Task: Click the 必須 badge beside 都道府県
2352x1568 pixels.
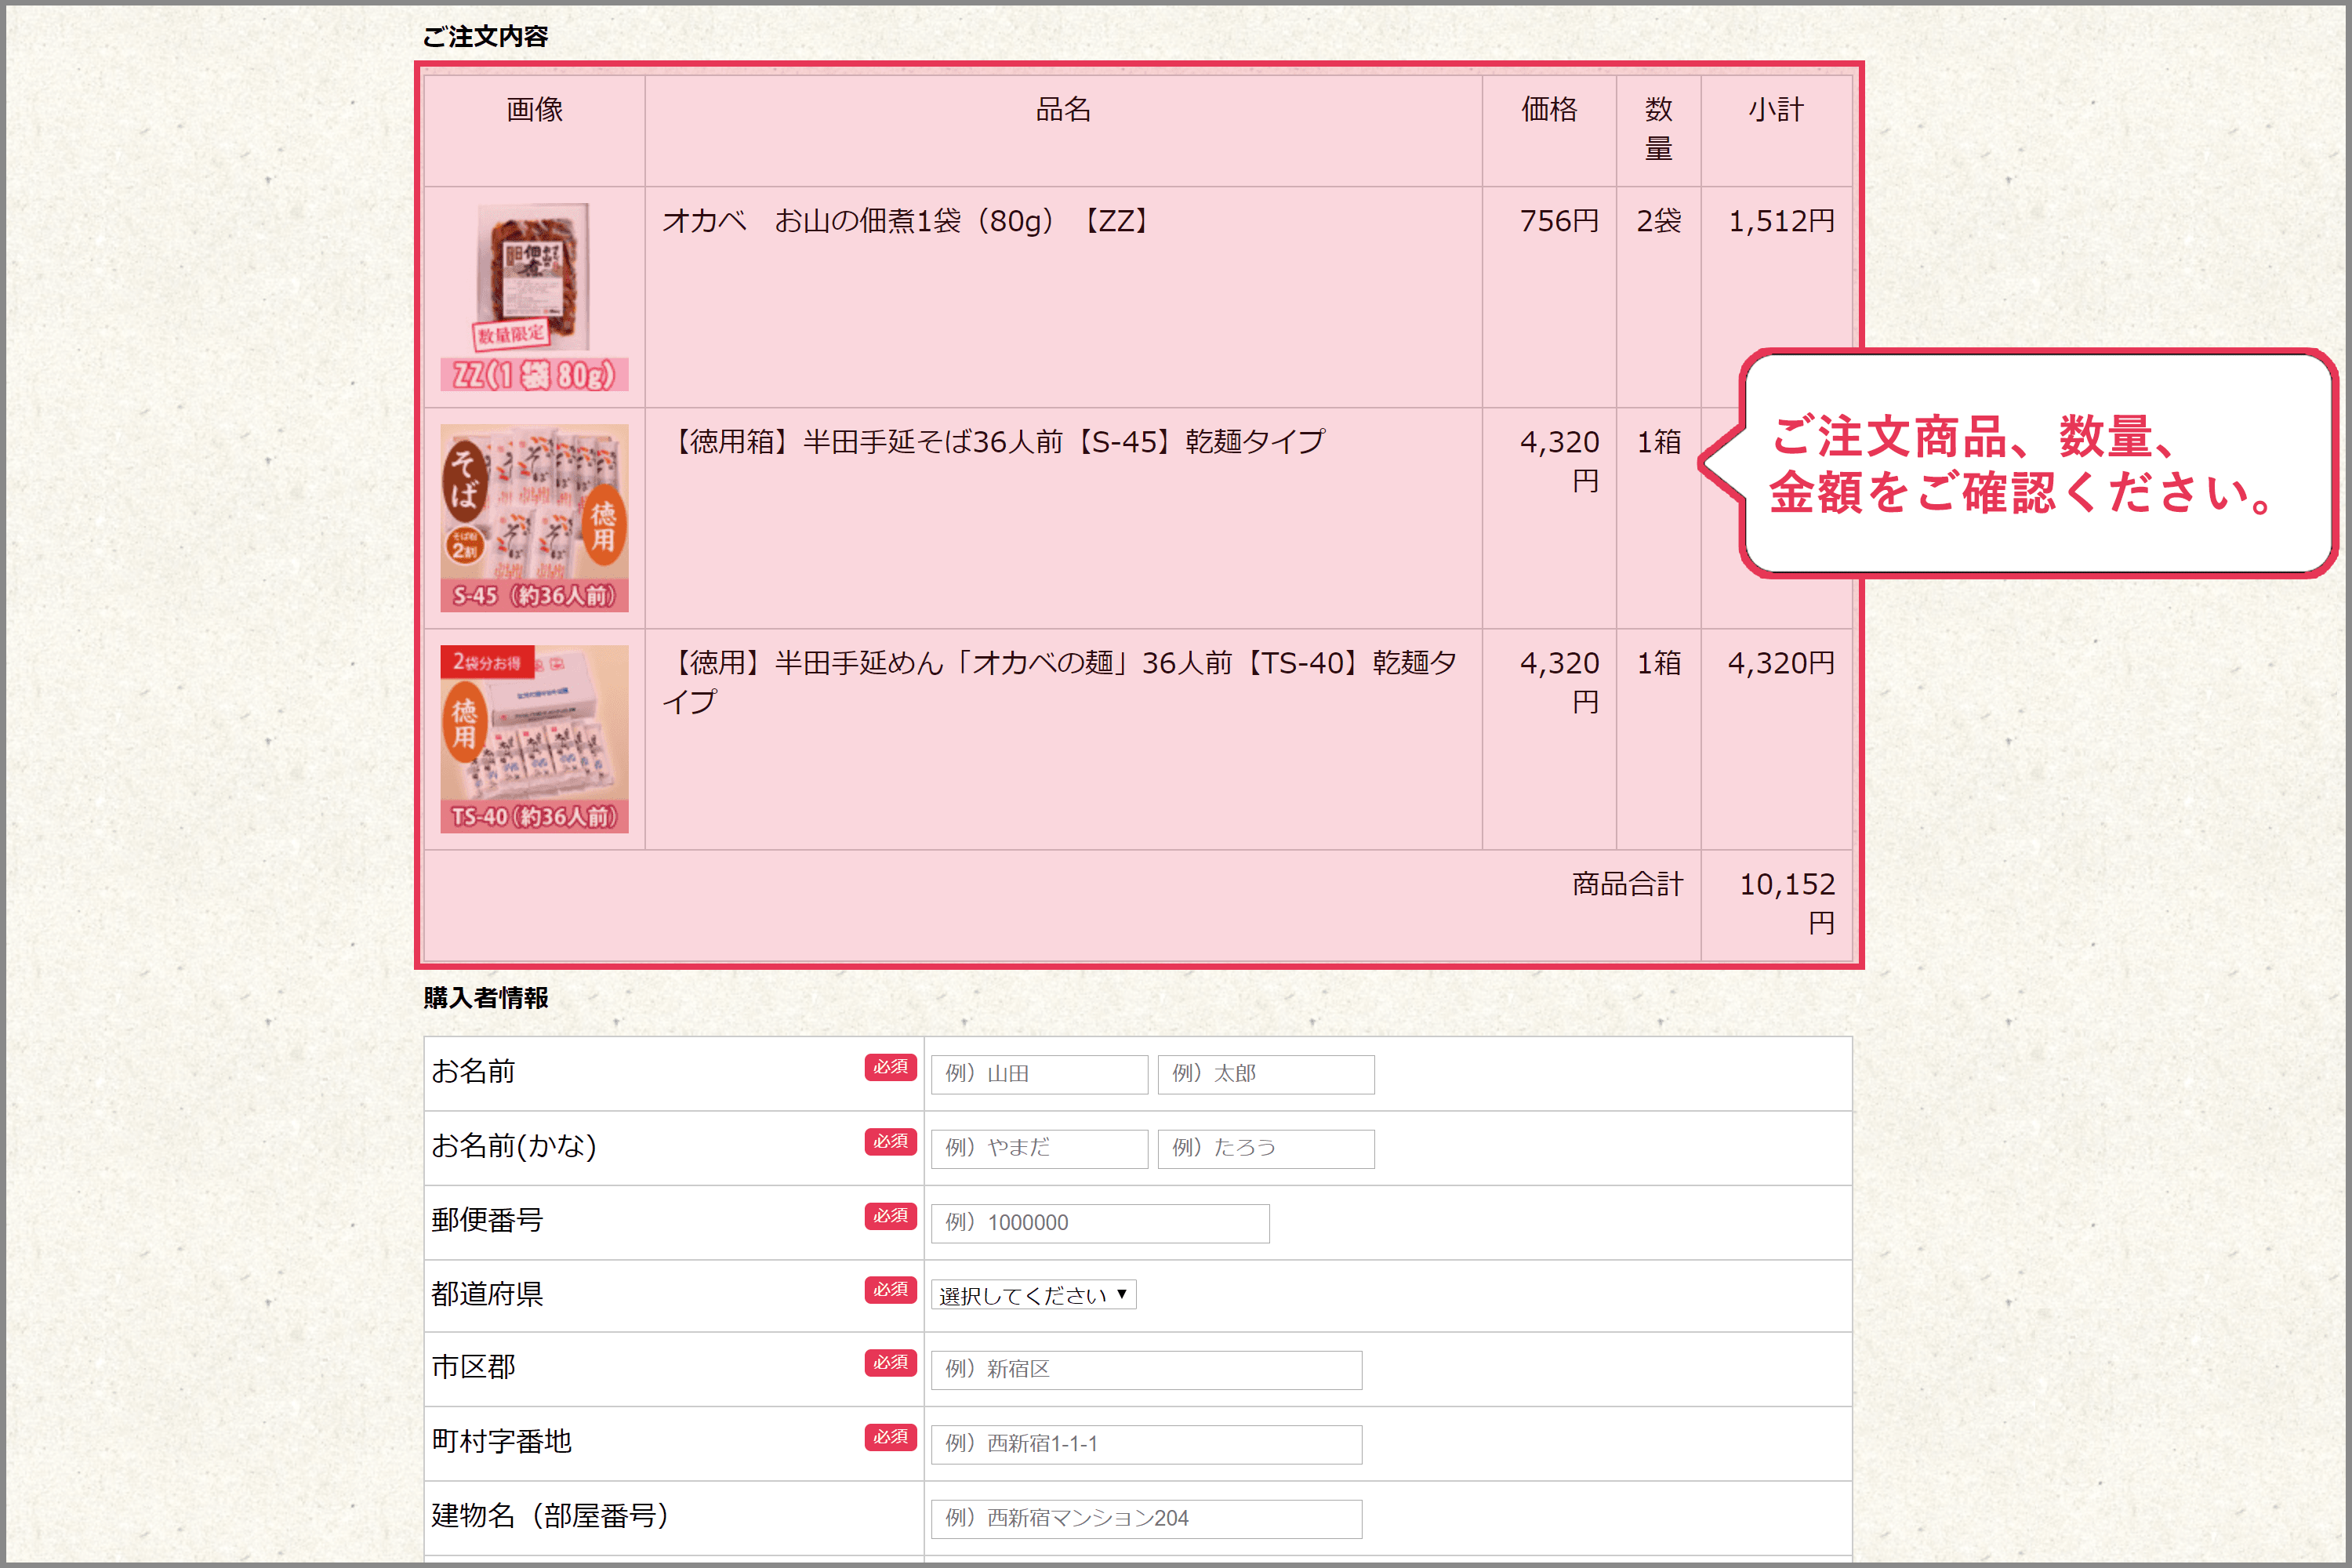Action: [890, 1290]
